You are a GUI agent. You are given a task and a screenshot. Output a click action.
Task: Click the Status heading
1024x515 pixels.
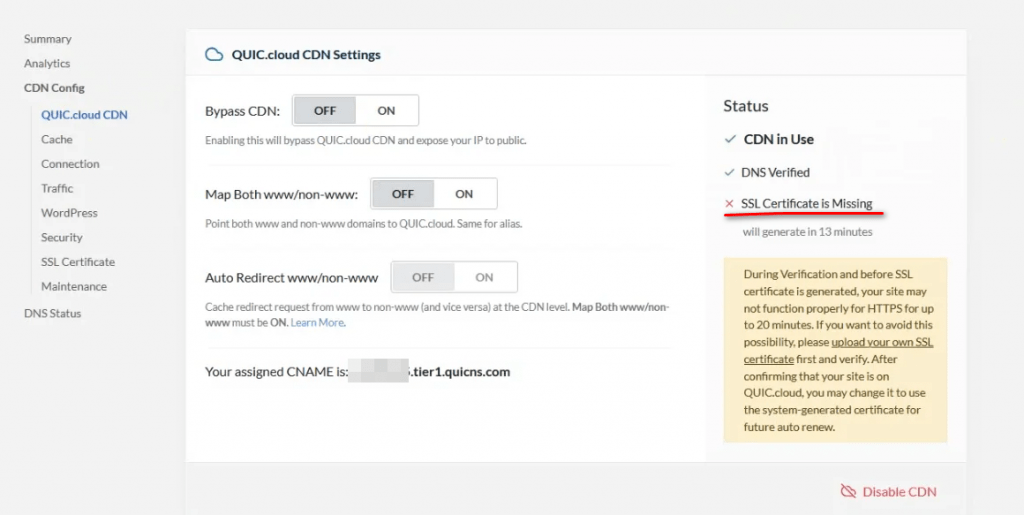pyautogui.click(x=746, y=106)
